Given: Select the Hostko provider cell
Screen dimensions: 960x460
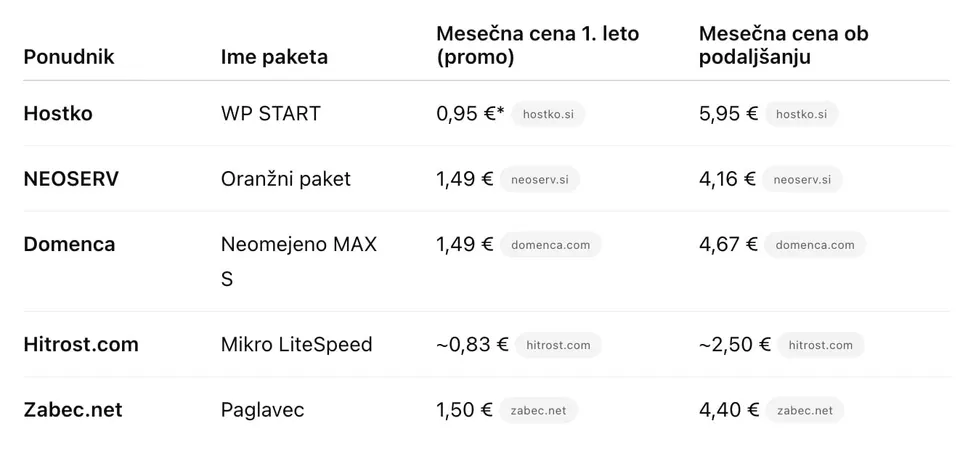Looking at the screenshot, I should [58, 114].
